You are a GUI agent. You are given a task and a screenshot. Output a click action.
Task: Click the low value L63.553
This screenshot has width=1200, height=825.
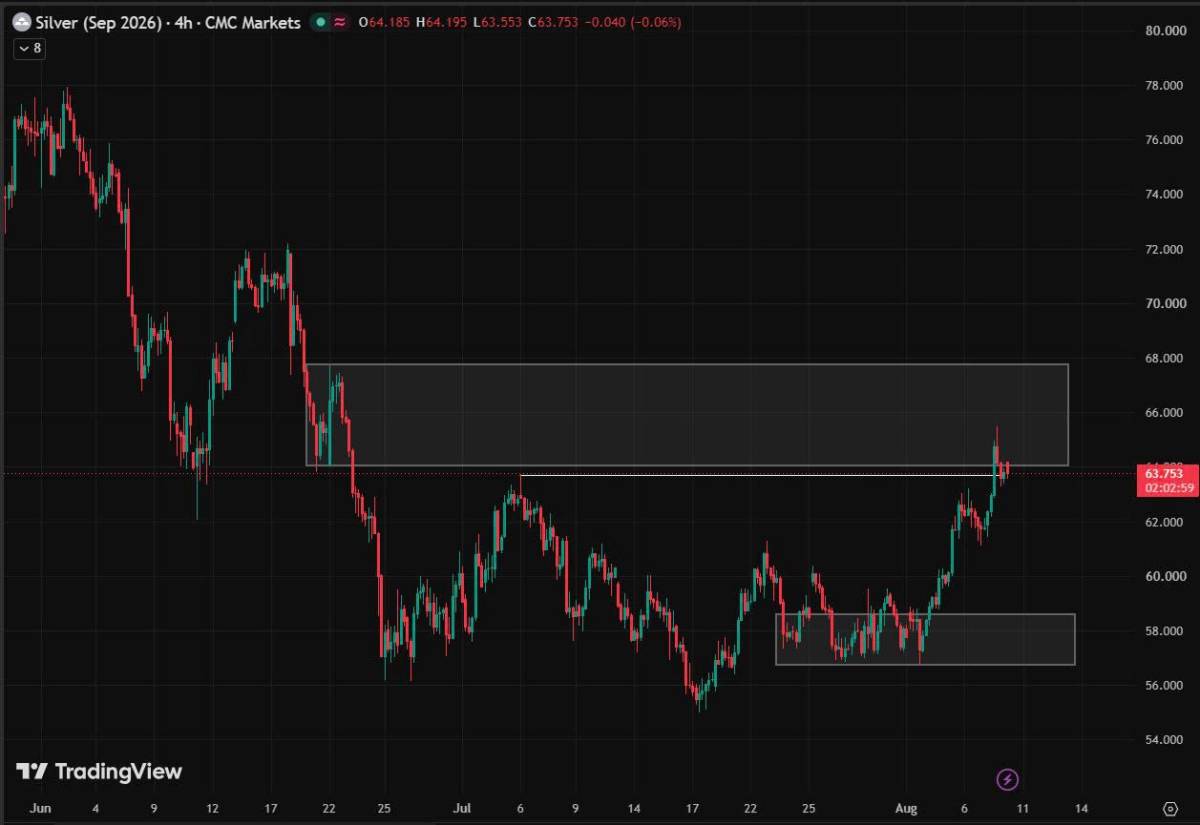(x=498, y=22)
